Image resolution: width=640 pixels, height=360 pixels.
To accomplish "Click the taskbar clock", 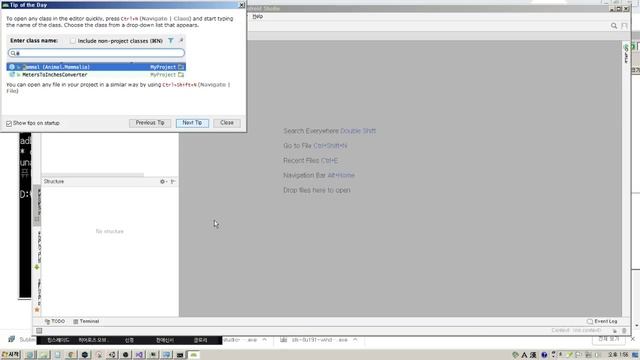I will (x=618, y=355).
